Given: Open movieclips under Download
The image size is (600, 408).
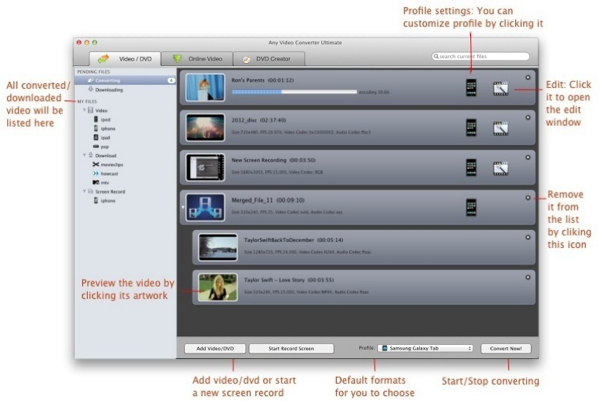Looking at the screenshot, I should point(108,165).
